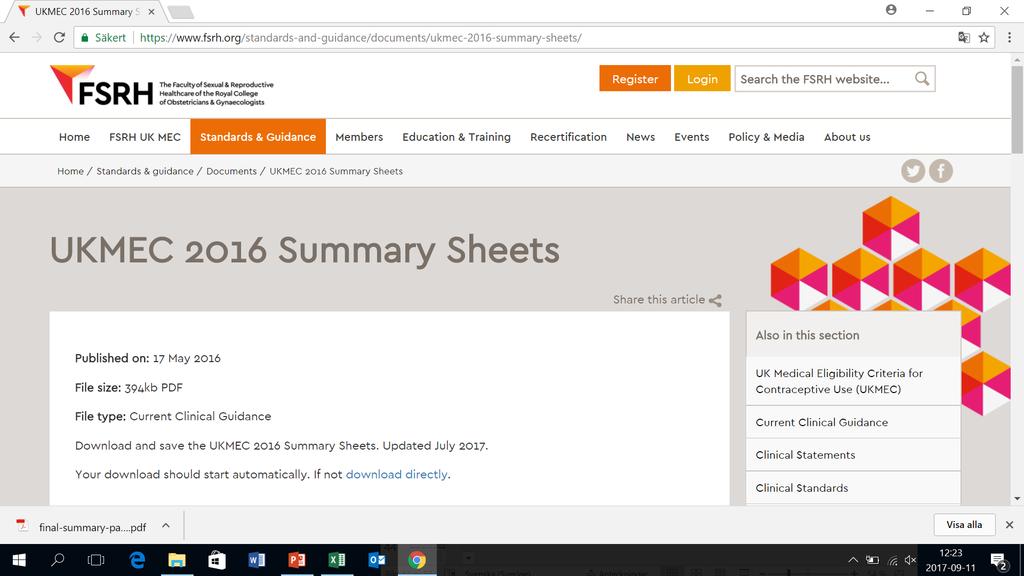Image resolution: width=1024 pixels, height=576 pixels.
Task: Open File Explorer from taskbar
Action: 177,560
